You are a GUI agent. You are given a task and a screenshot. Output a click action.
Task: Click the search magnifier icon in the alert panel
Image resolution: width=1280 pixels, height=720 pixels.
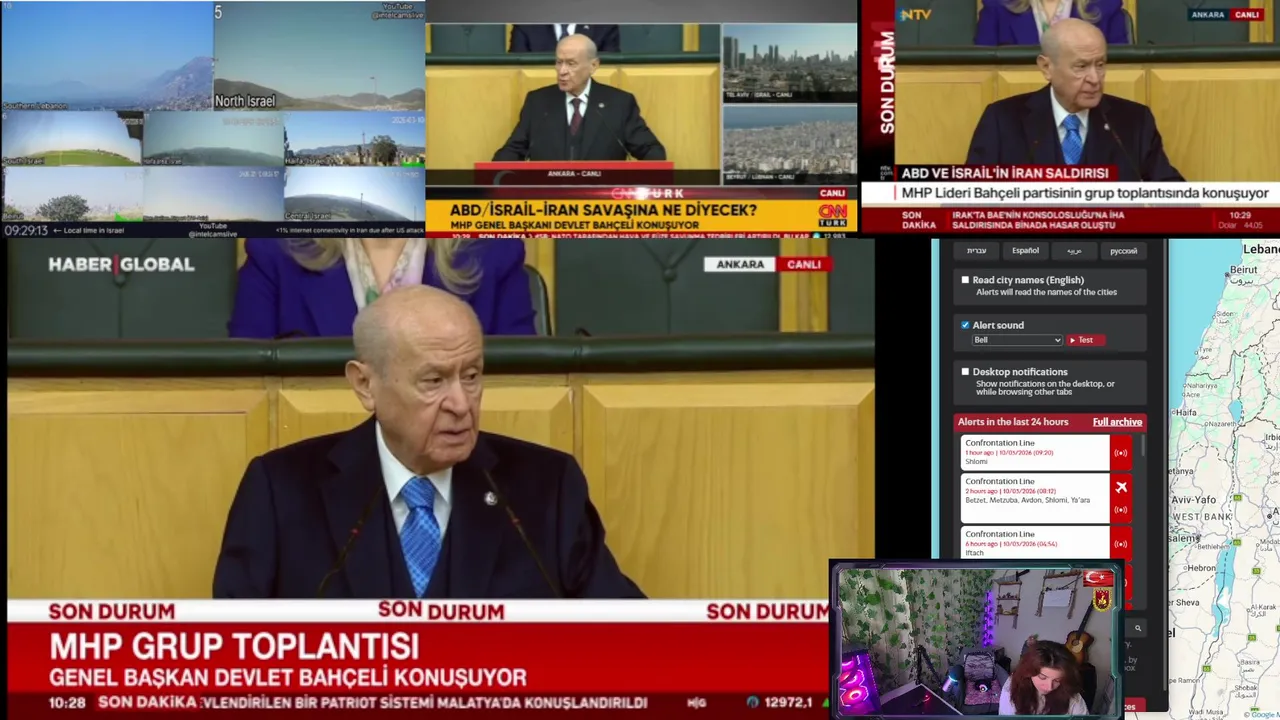tap(1137, 628)
